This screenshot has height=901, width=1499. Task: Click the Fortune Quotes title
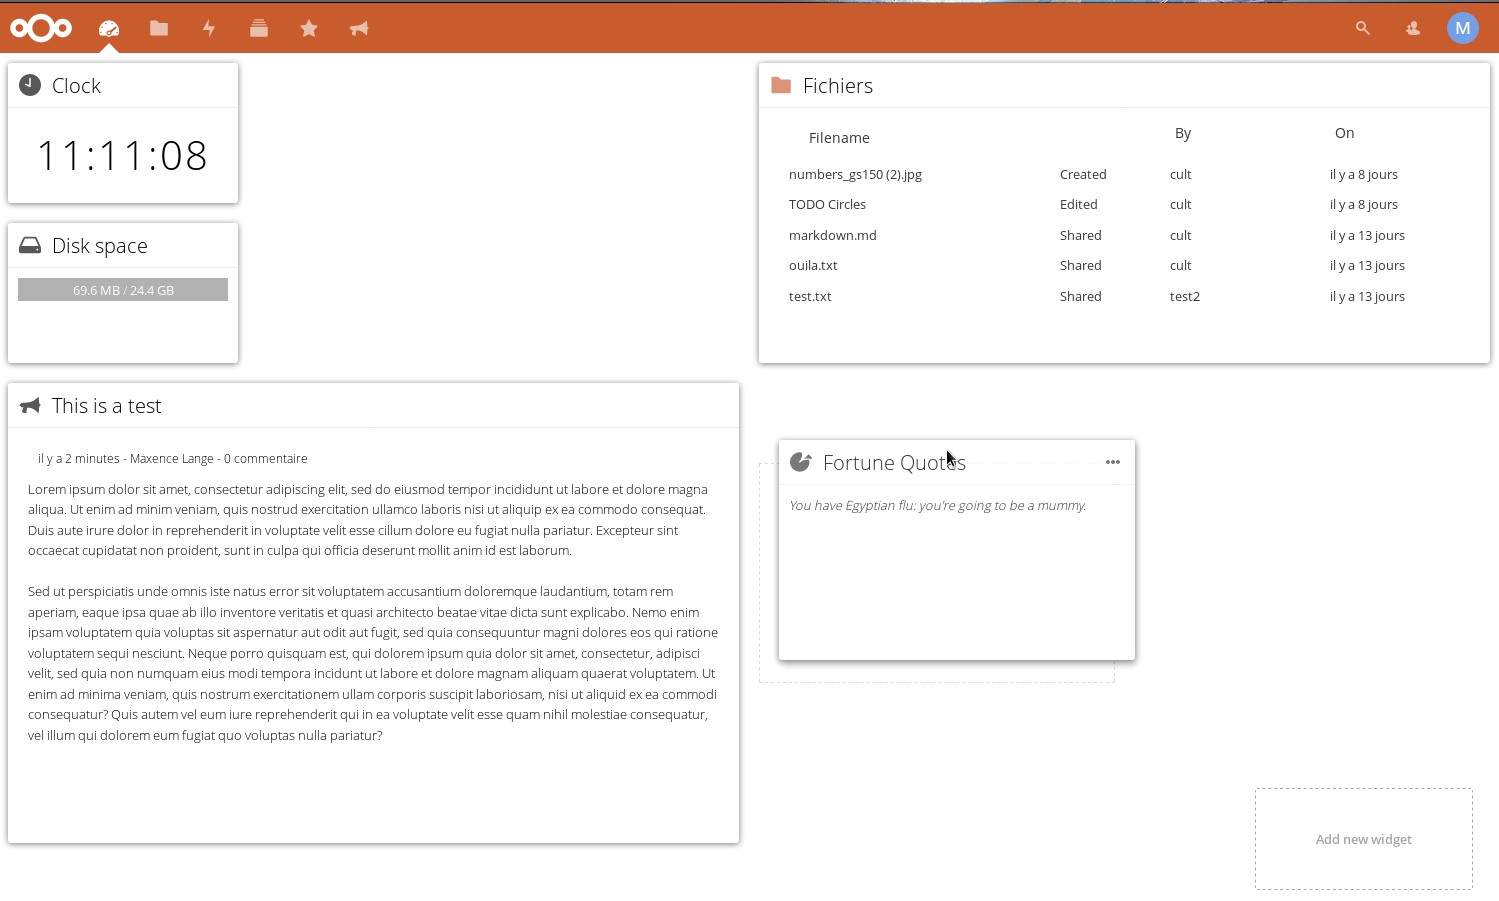(x=894, y=463)
